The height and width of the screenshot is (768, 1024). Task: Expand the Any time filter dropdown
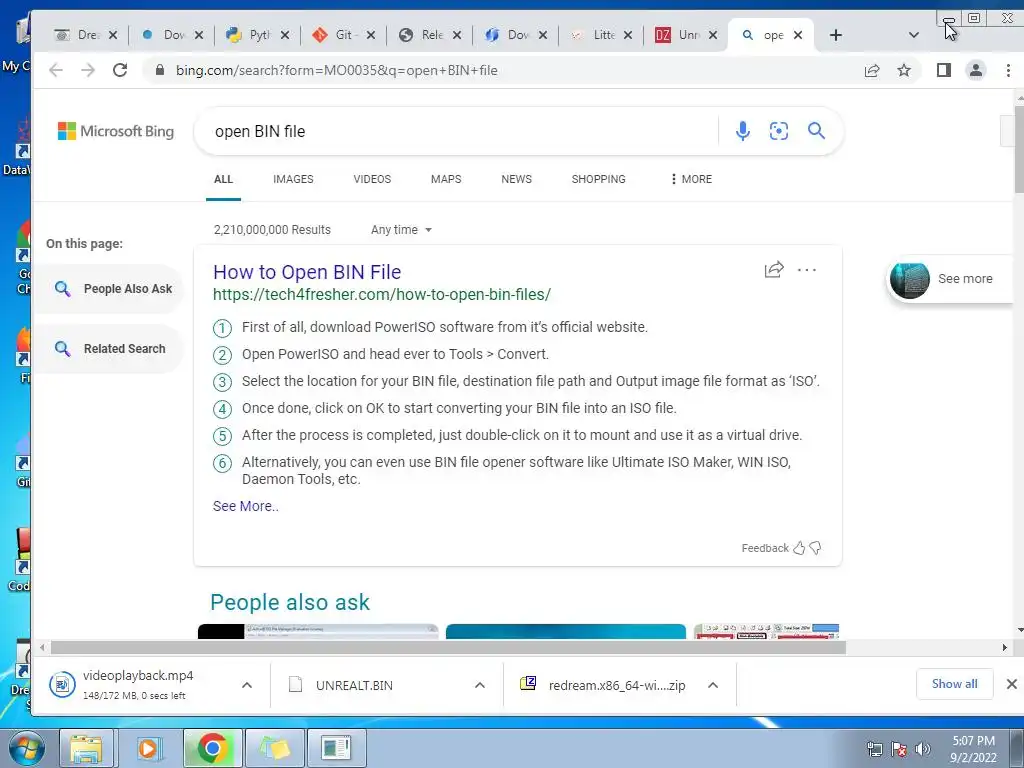click(401, 230)
